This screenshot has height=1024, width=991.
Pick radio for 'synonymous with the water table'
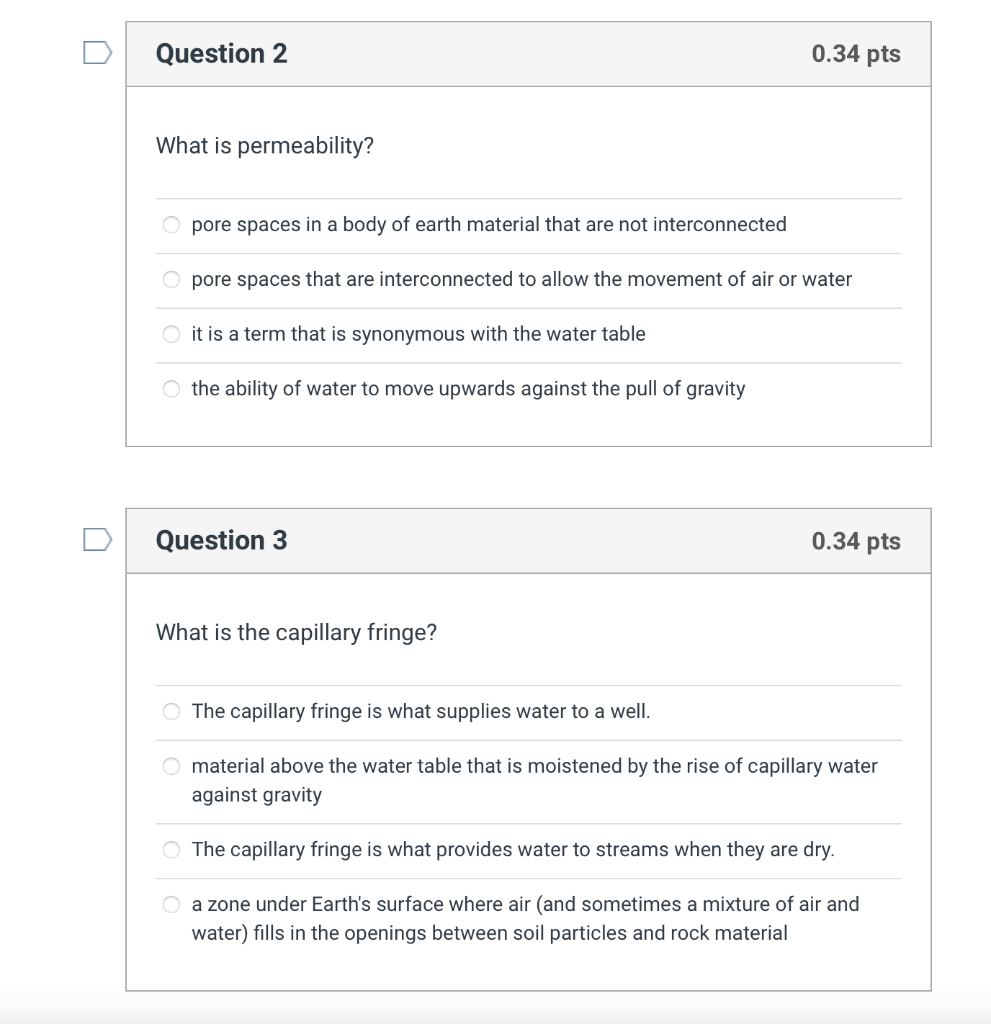[x=172, y=334]
